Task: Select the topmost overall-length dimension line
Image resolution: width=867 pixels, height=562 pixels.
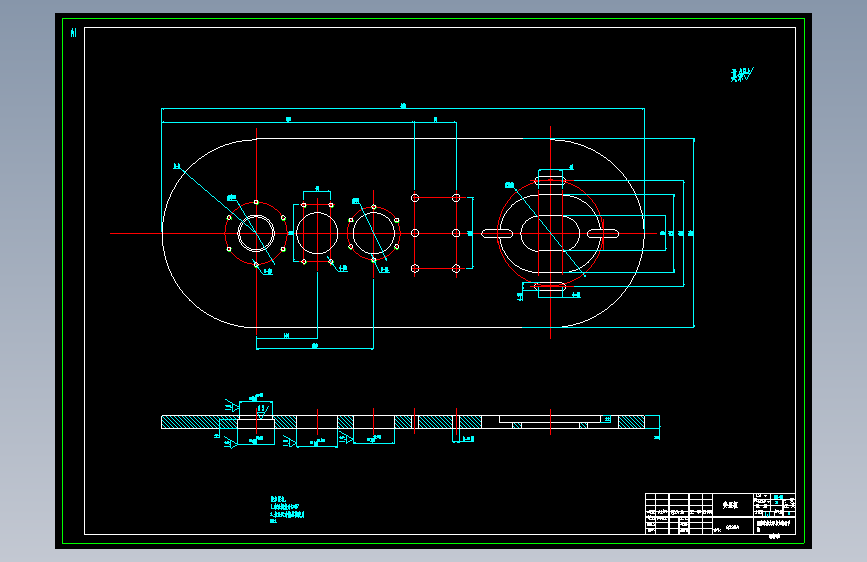Action: tap(403, 108)
